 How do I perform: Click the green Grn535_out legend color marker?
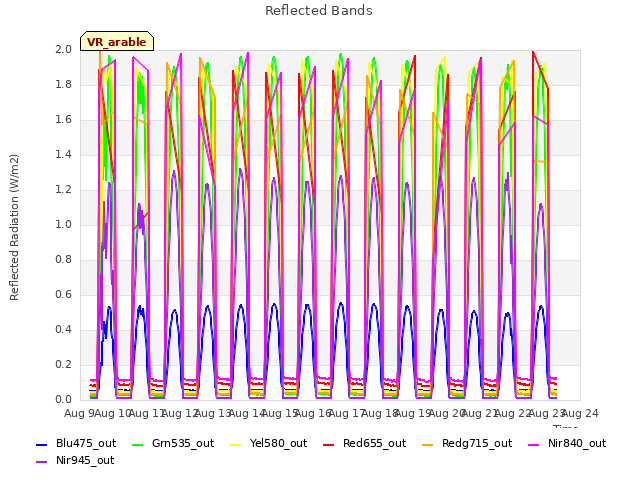tap(138, 444)
